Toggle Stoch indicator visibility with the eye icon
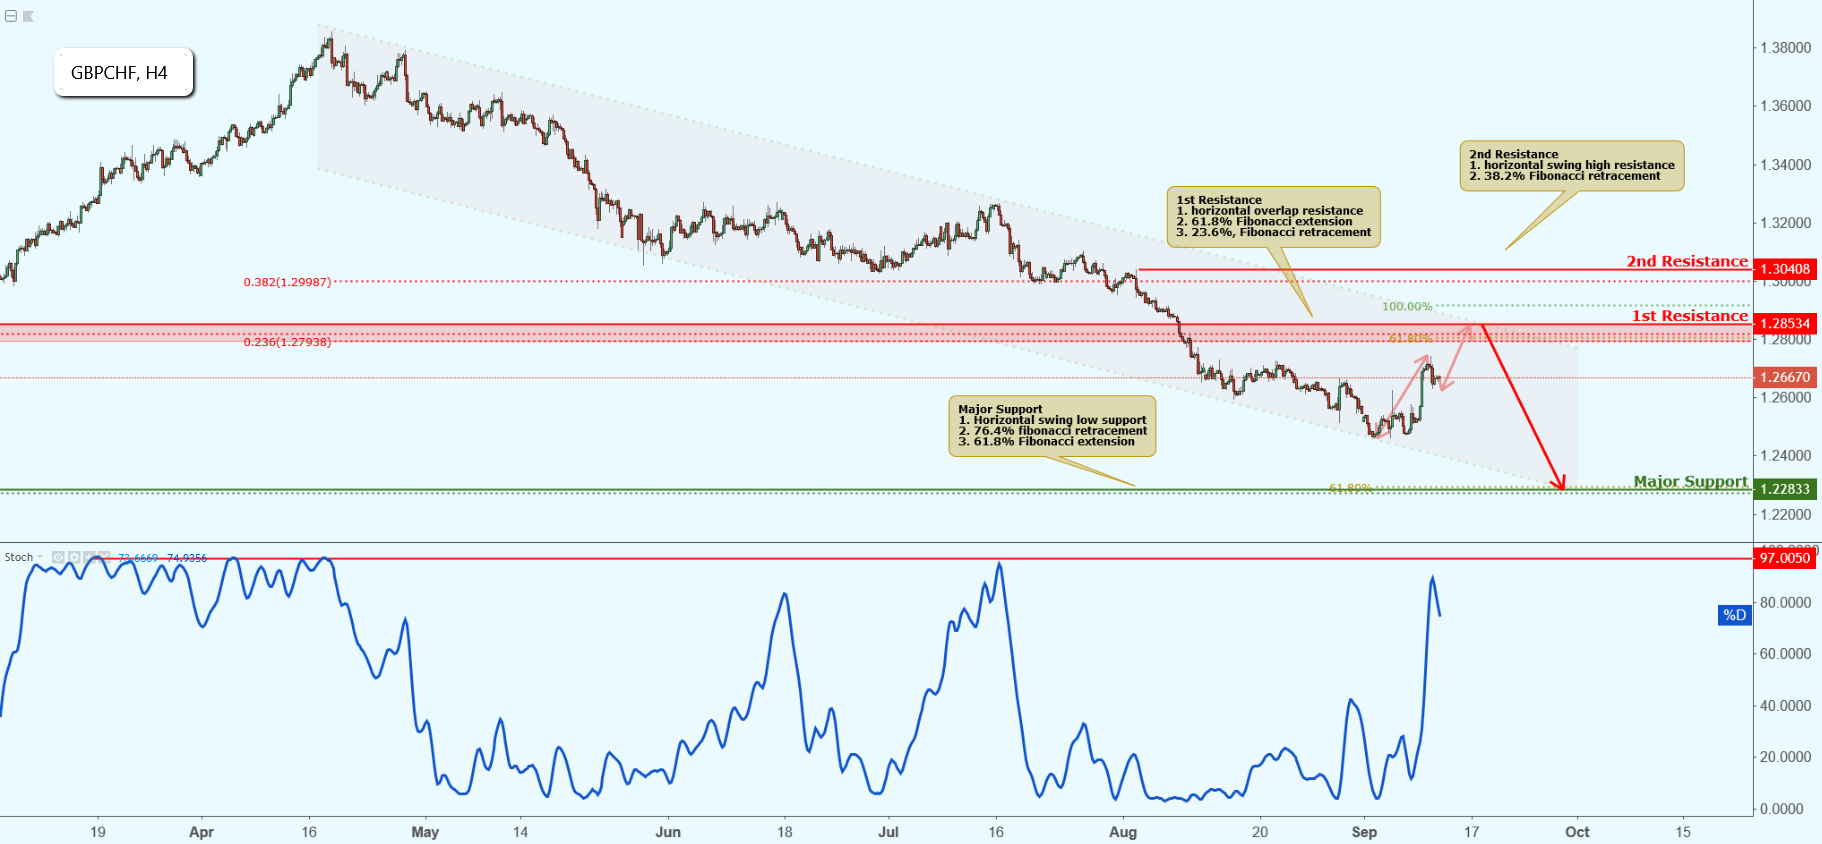 click(x=58, y=557)
